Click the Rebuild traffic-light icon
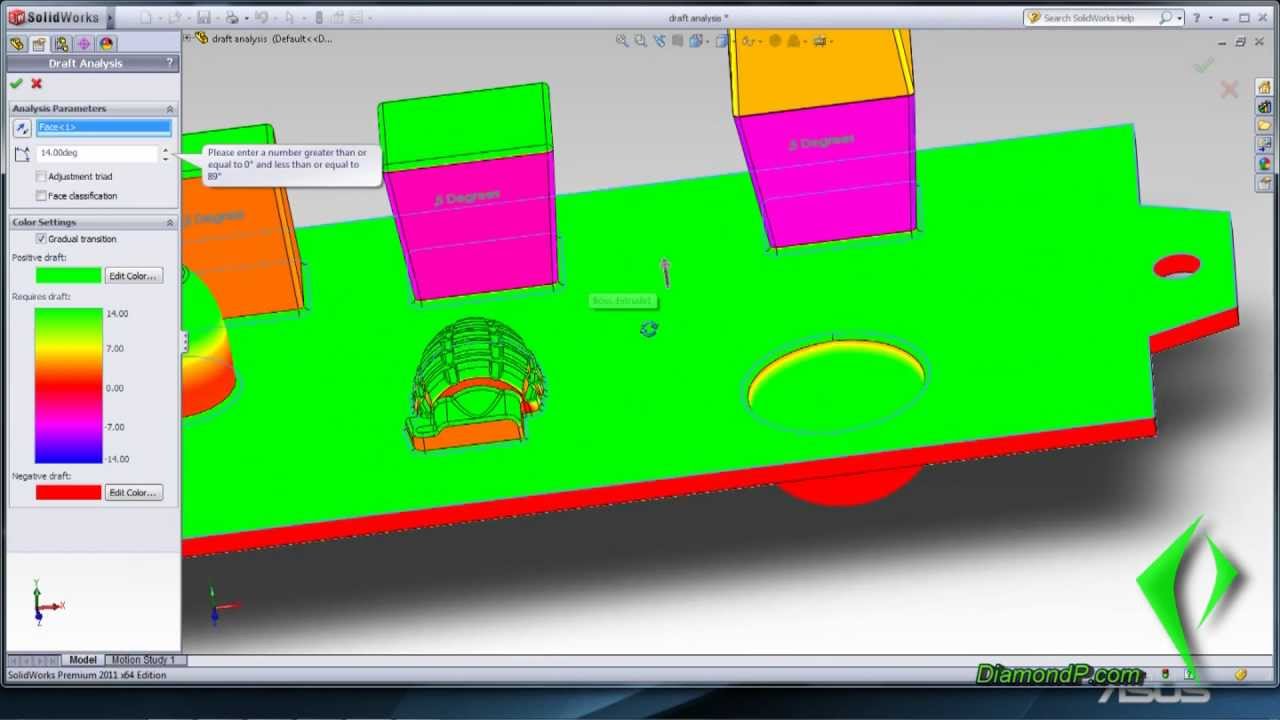The image size is (1280, 720). coord(319,18)
